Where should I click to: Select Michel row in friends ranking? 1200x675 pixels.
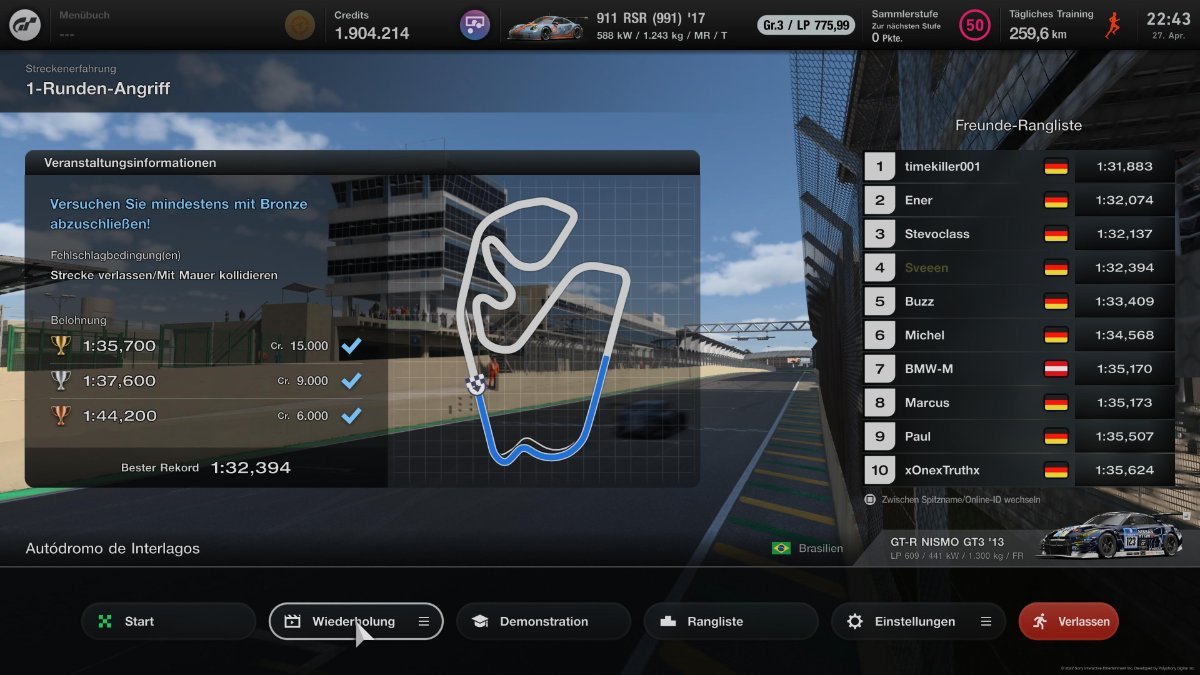[x=1019, y=335]
